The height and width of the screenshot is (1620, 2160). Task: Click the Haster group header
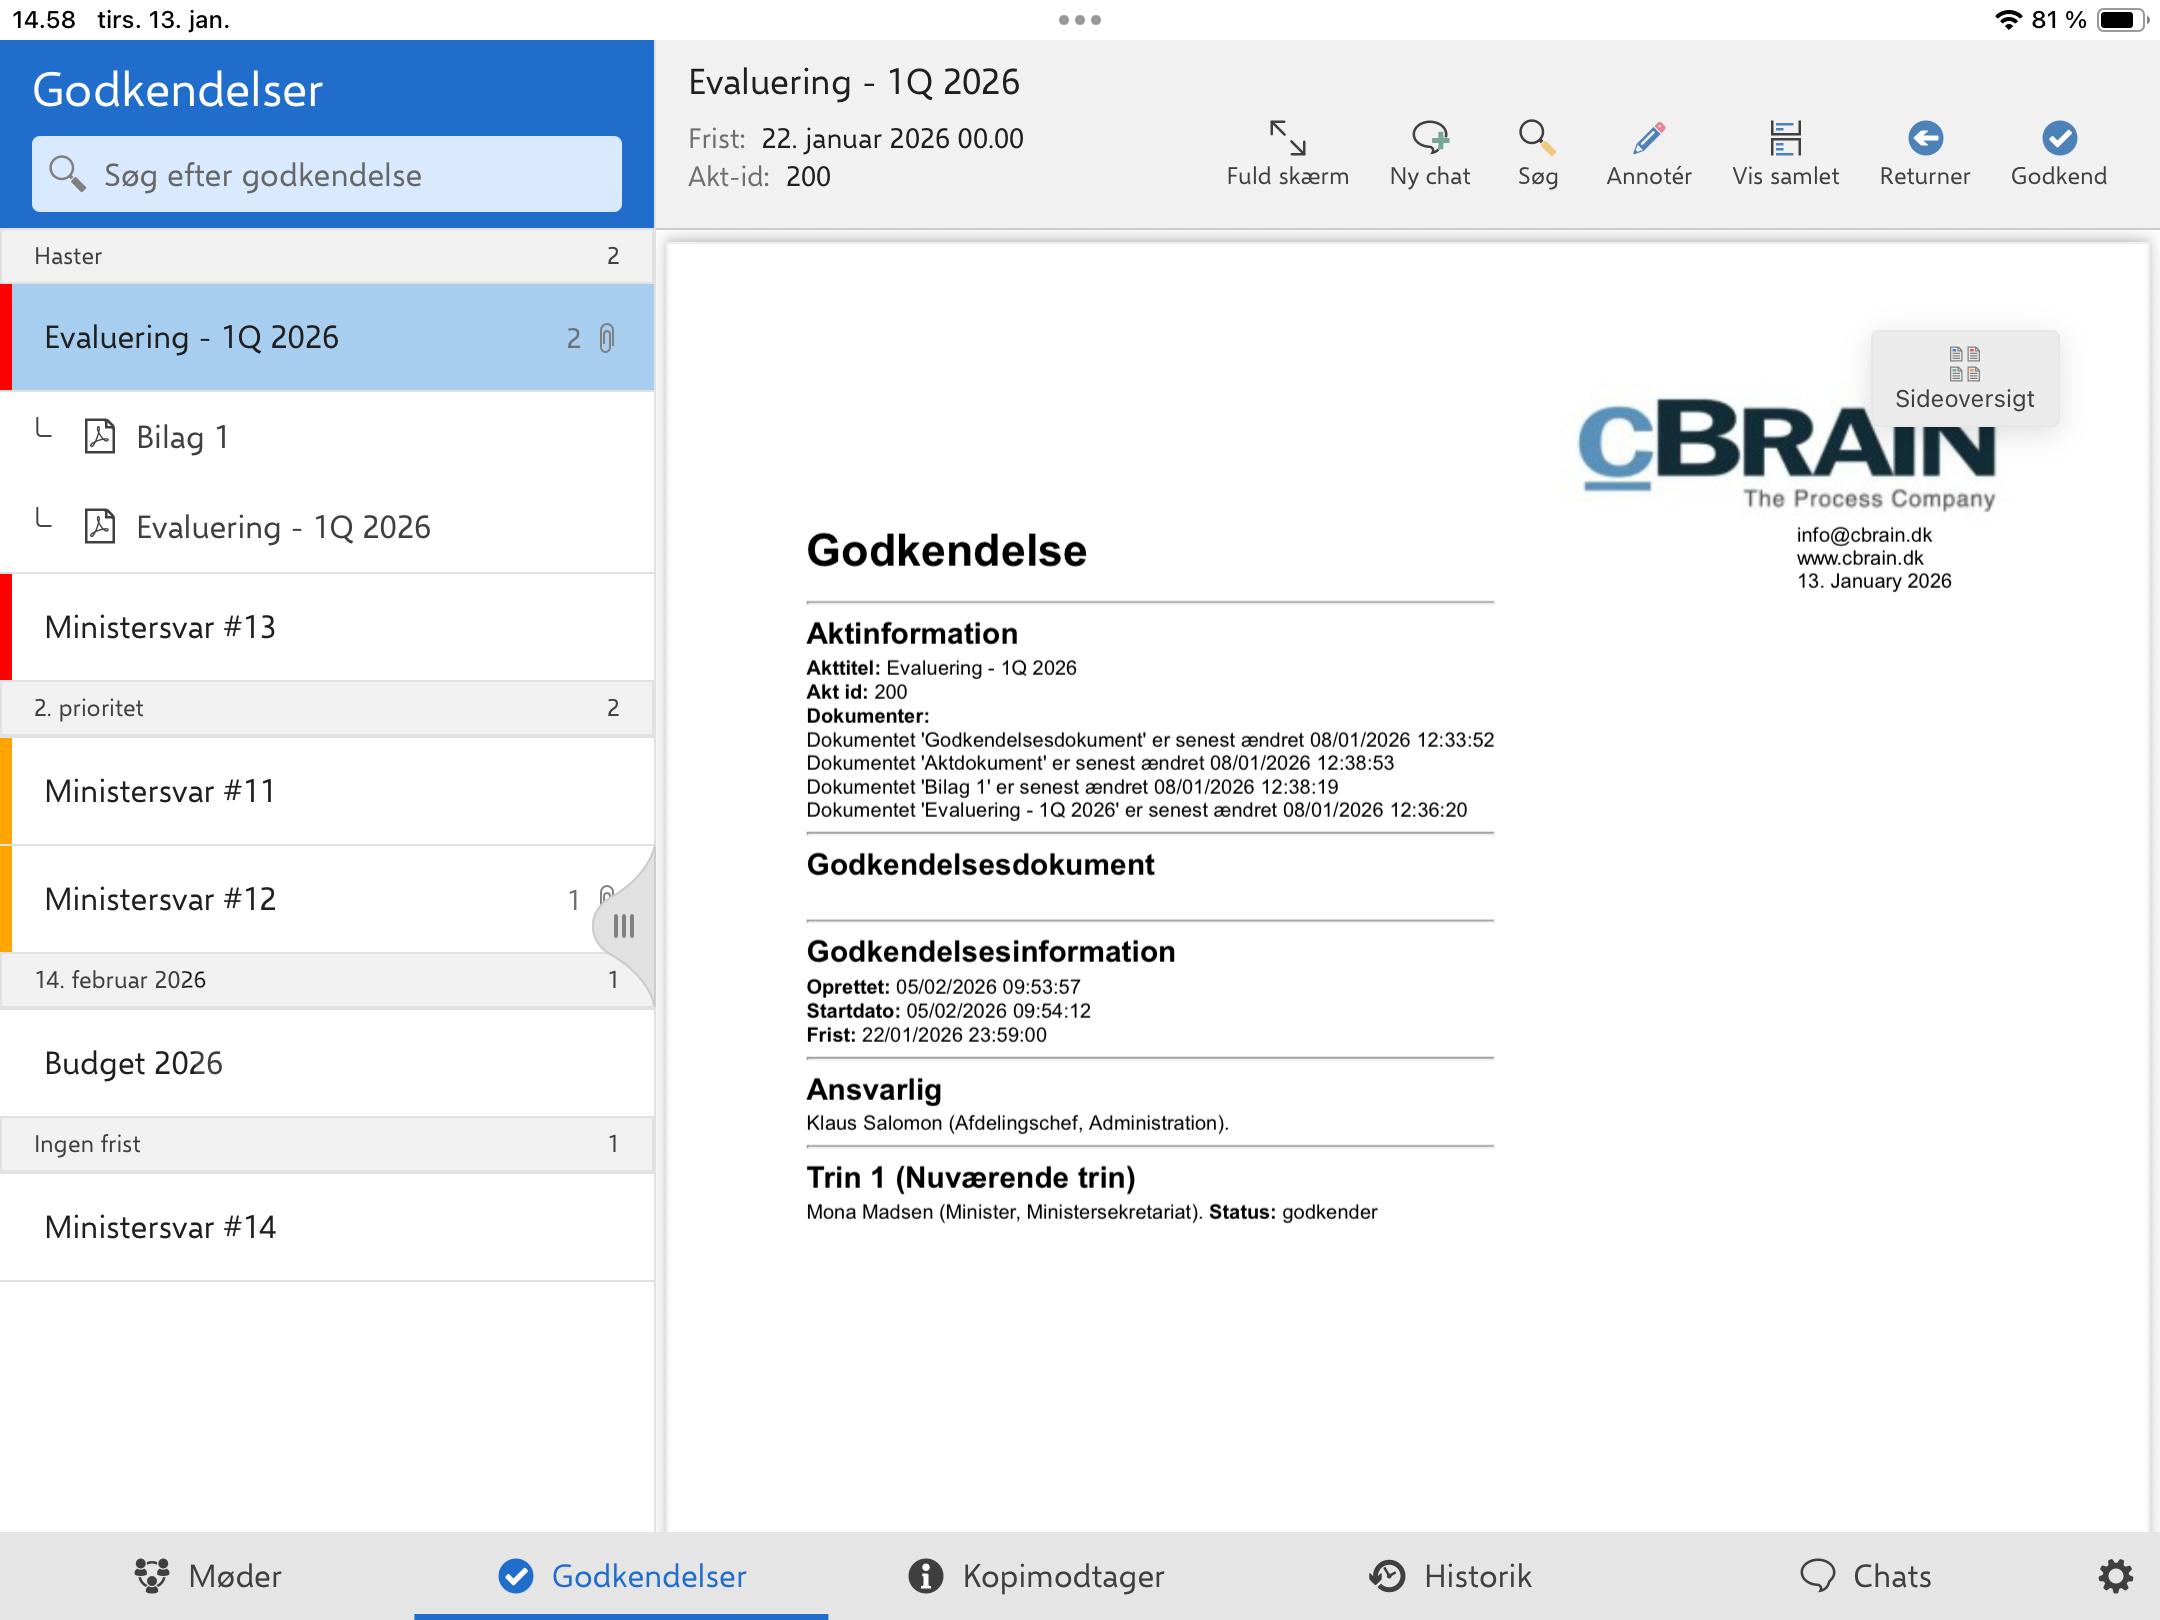point(327,256)
